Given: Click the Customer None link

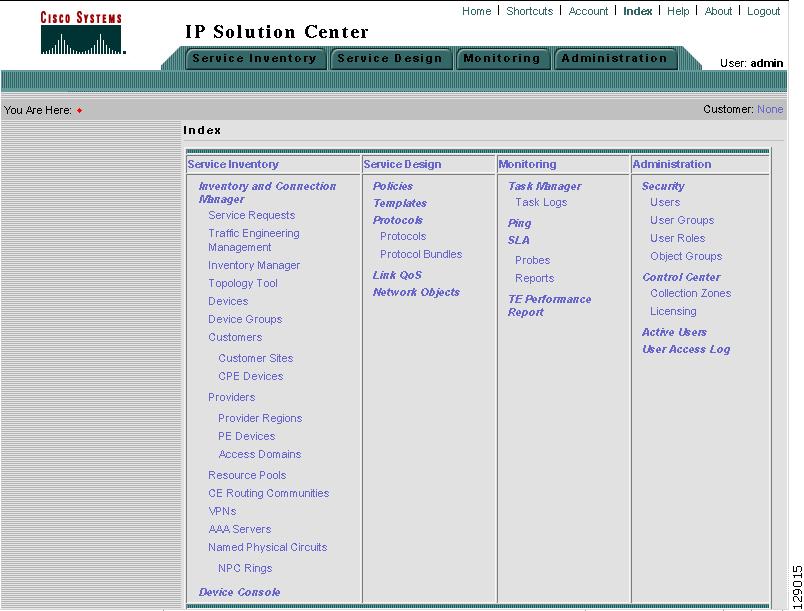Looking at the screenshot, I should click(770, 109).
